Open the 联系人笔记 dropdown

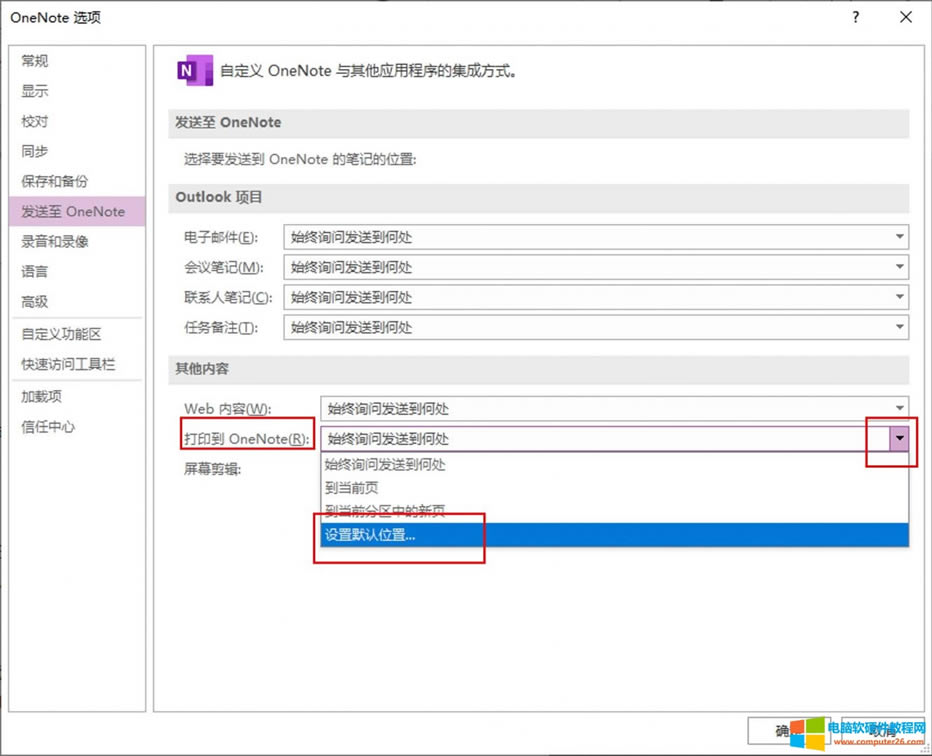pos(899,297)
